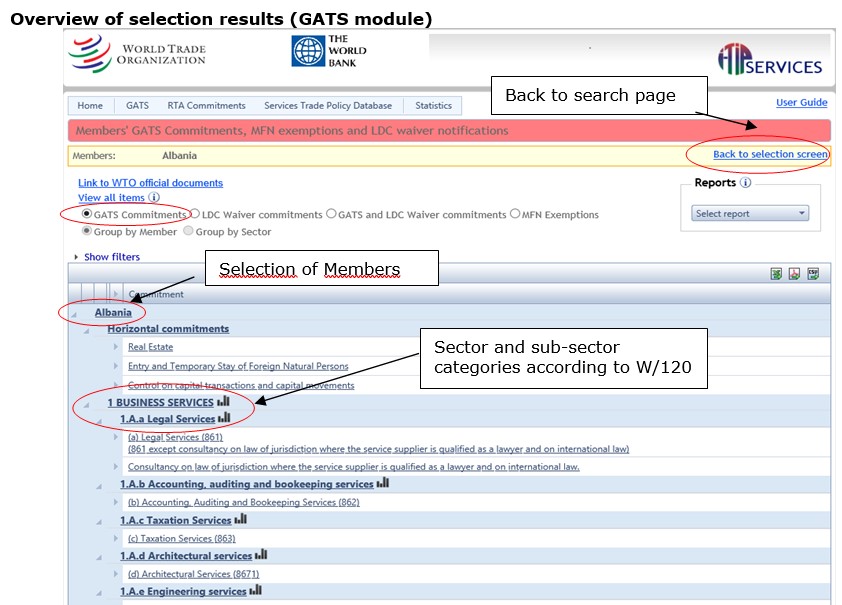Select GATS Commitments radio button
Viewport: 842px width, 605px height.
[x=86, y=214]
